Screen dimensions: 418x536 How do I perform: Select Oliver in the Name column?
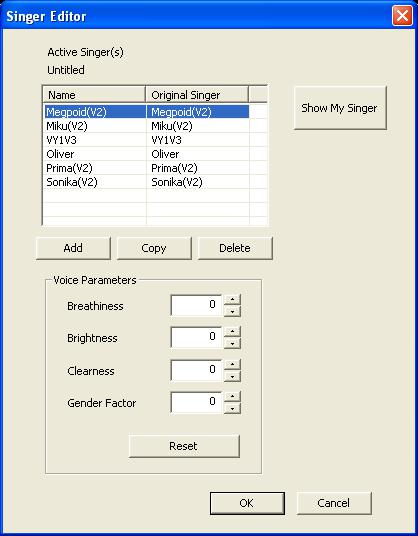pos(60,154)
